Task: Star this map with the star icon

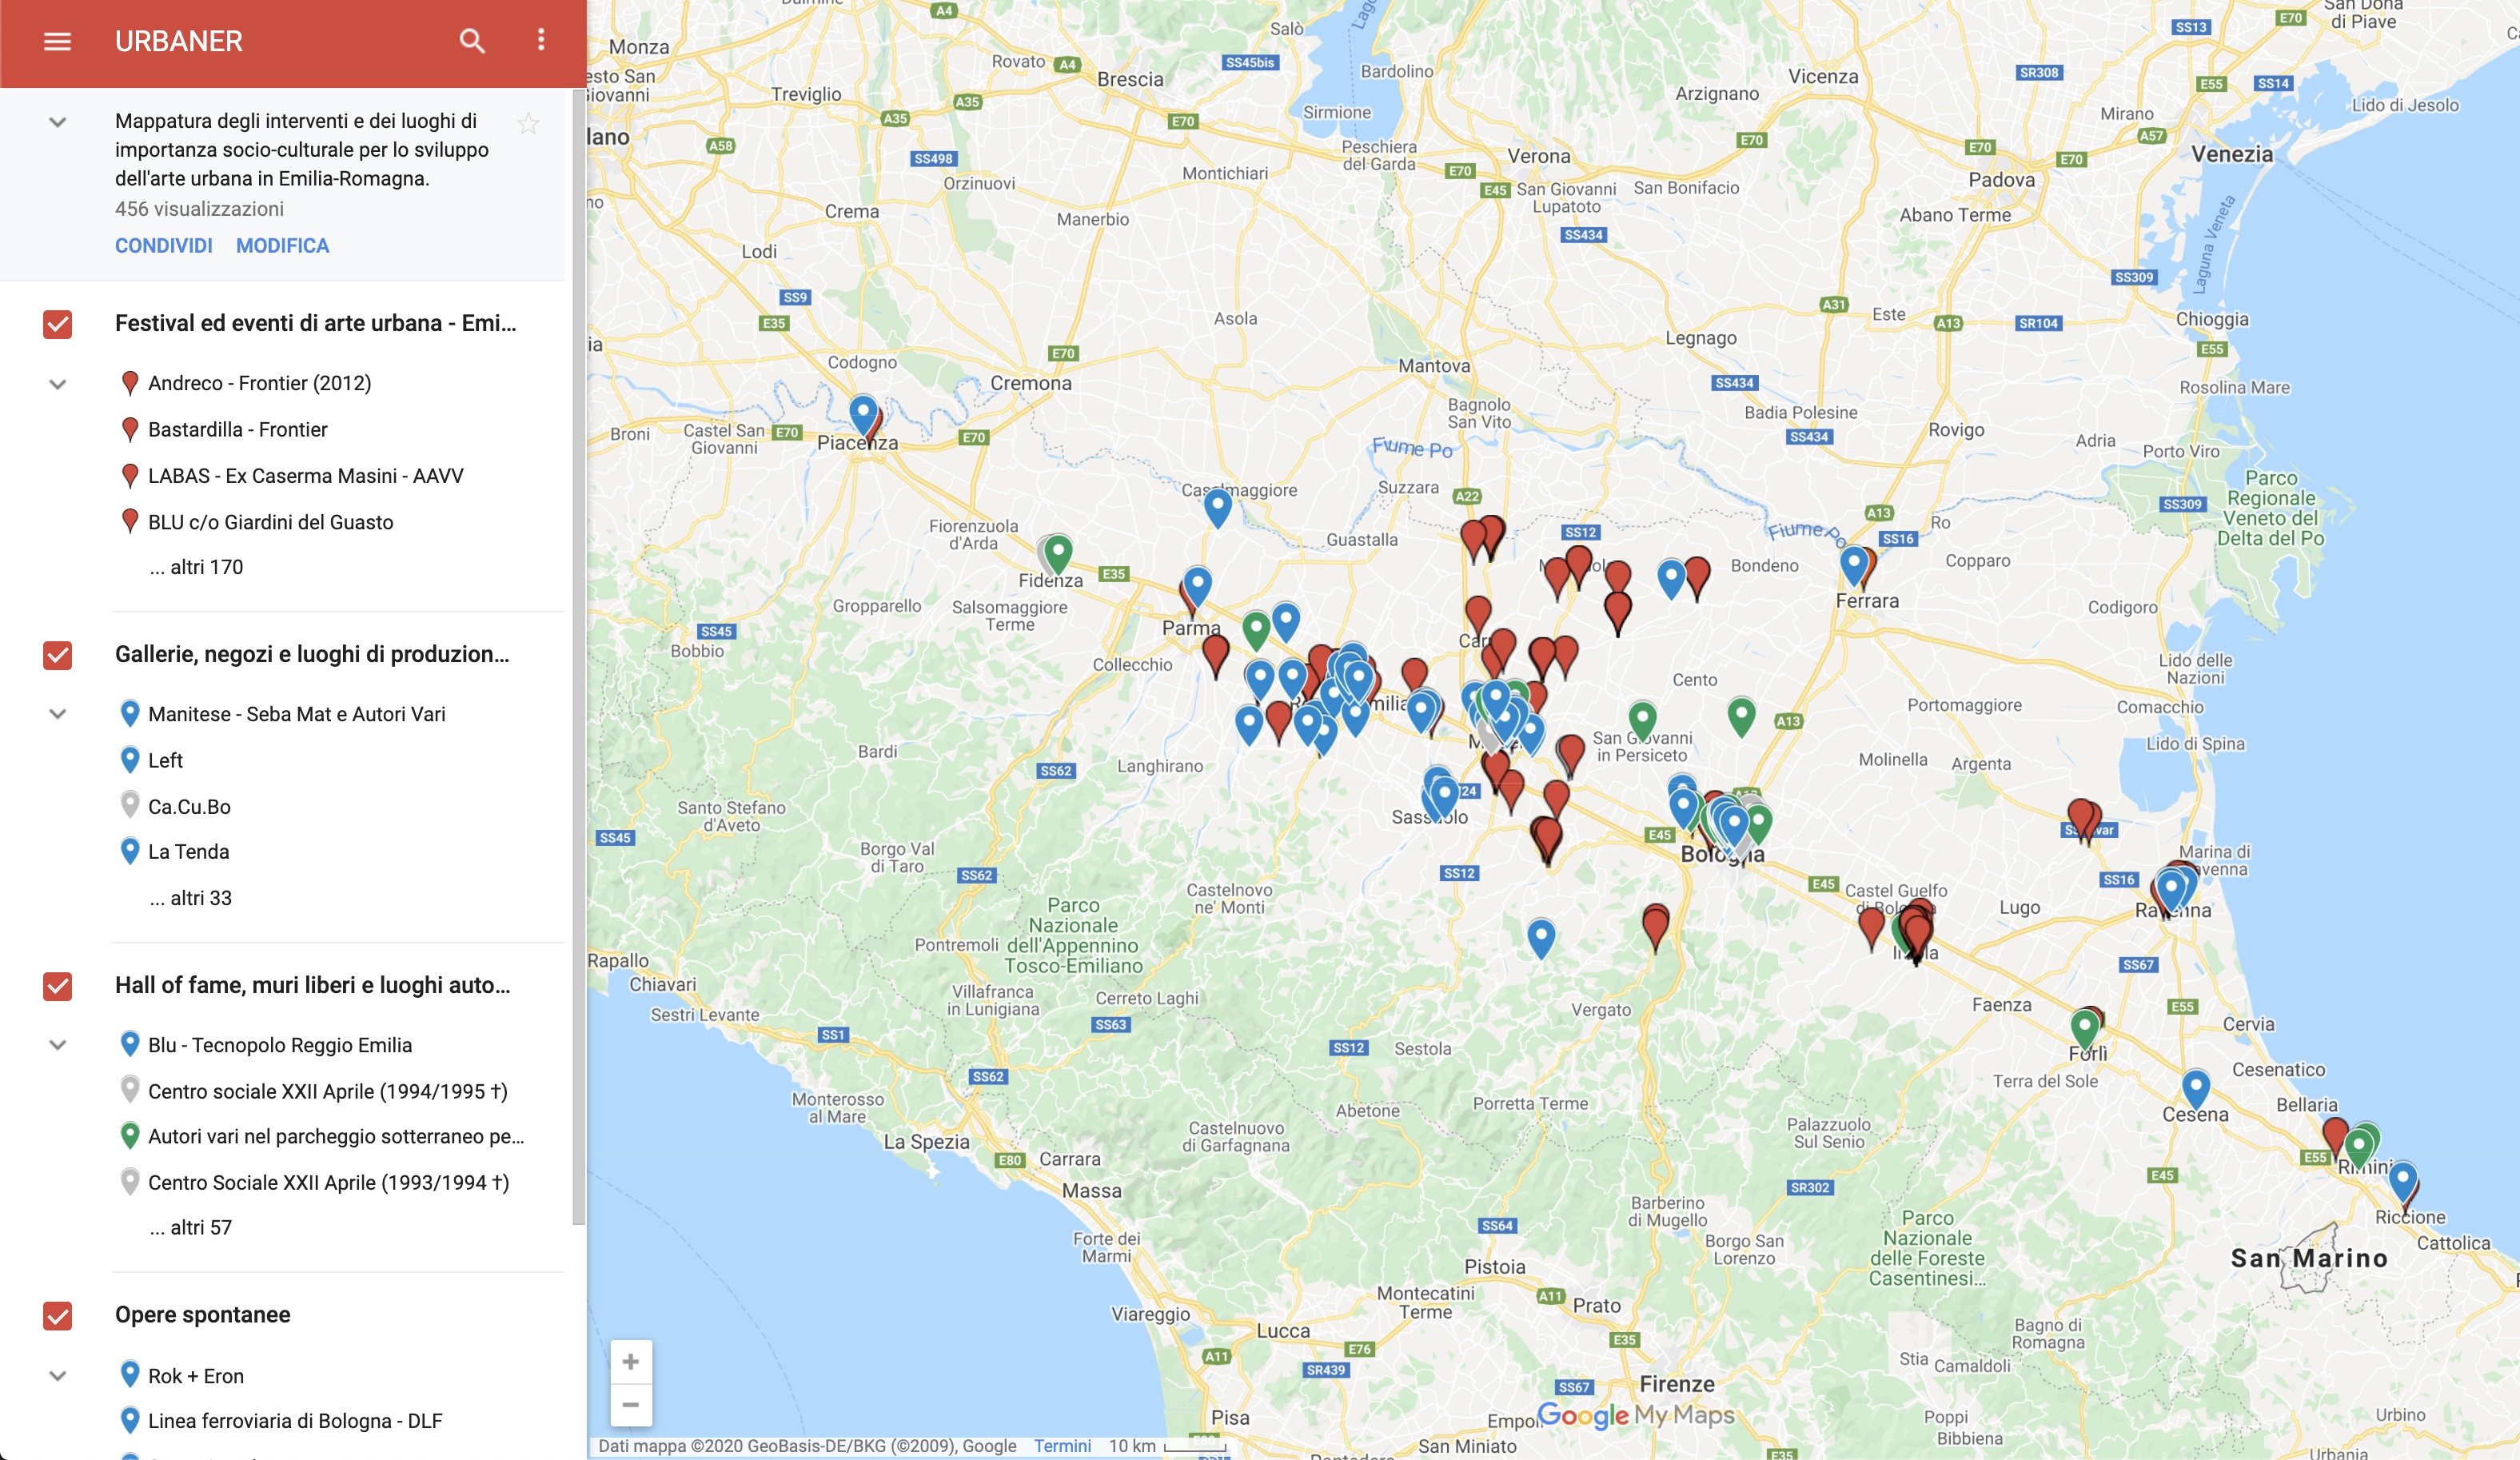Action: (528, 124)
